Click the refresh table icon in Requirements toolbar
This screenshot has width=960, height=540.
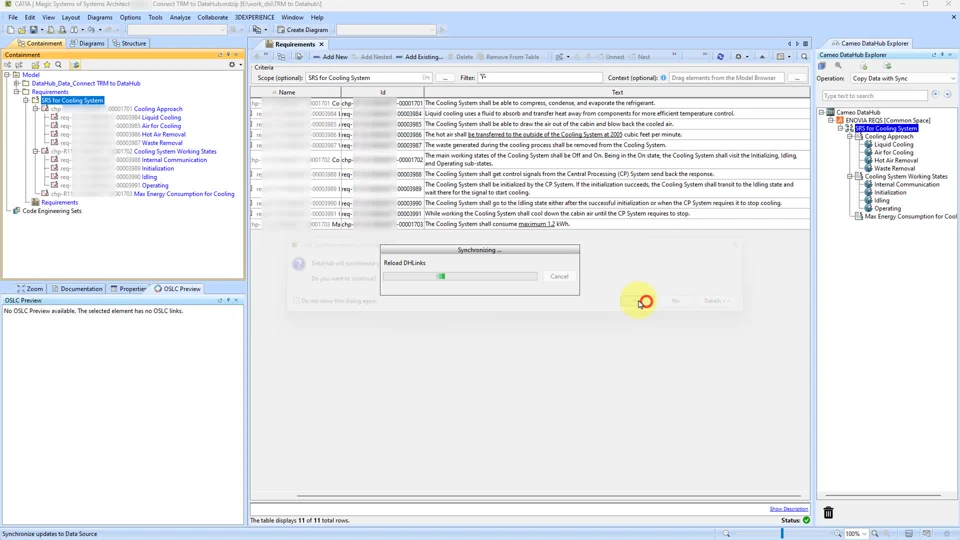tap(721, 56)
